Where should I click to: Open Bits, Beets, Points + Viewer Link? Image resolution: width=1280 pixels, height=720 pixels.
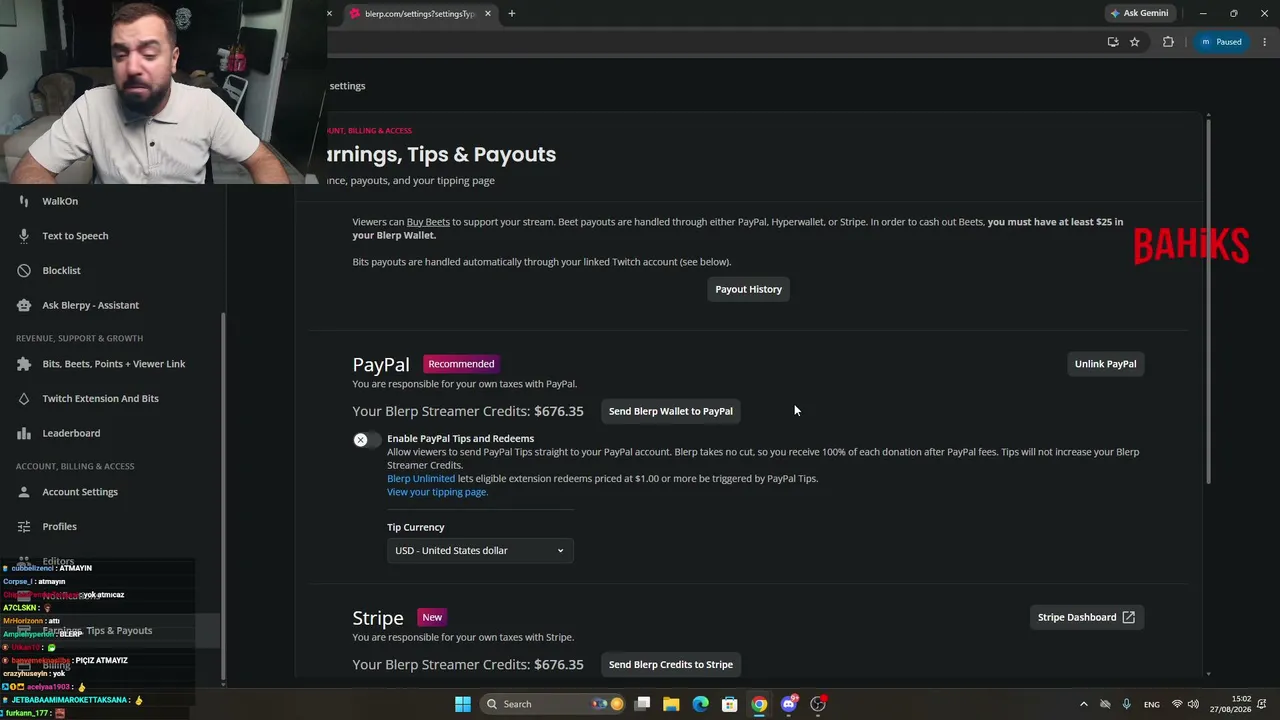tap(114, 364)
